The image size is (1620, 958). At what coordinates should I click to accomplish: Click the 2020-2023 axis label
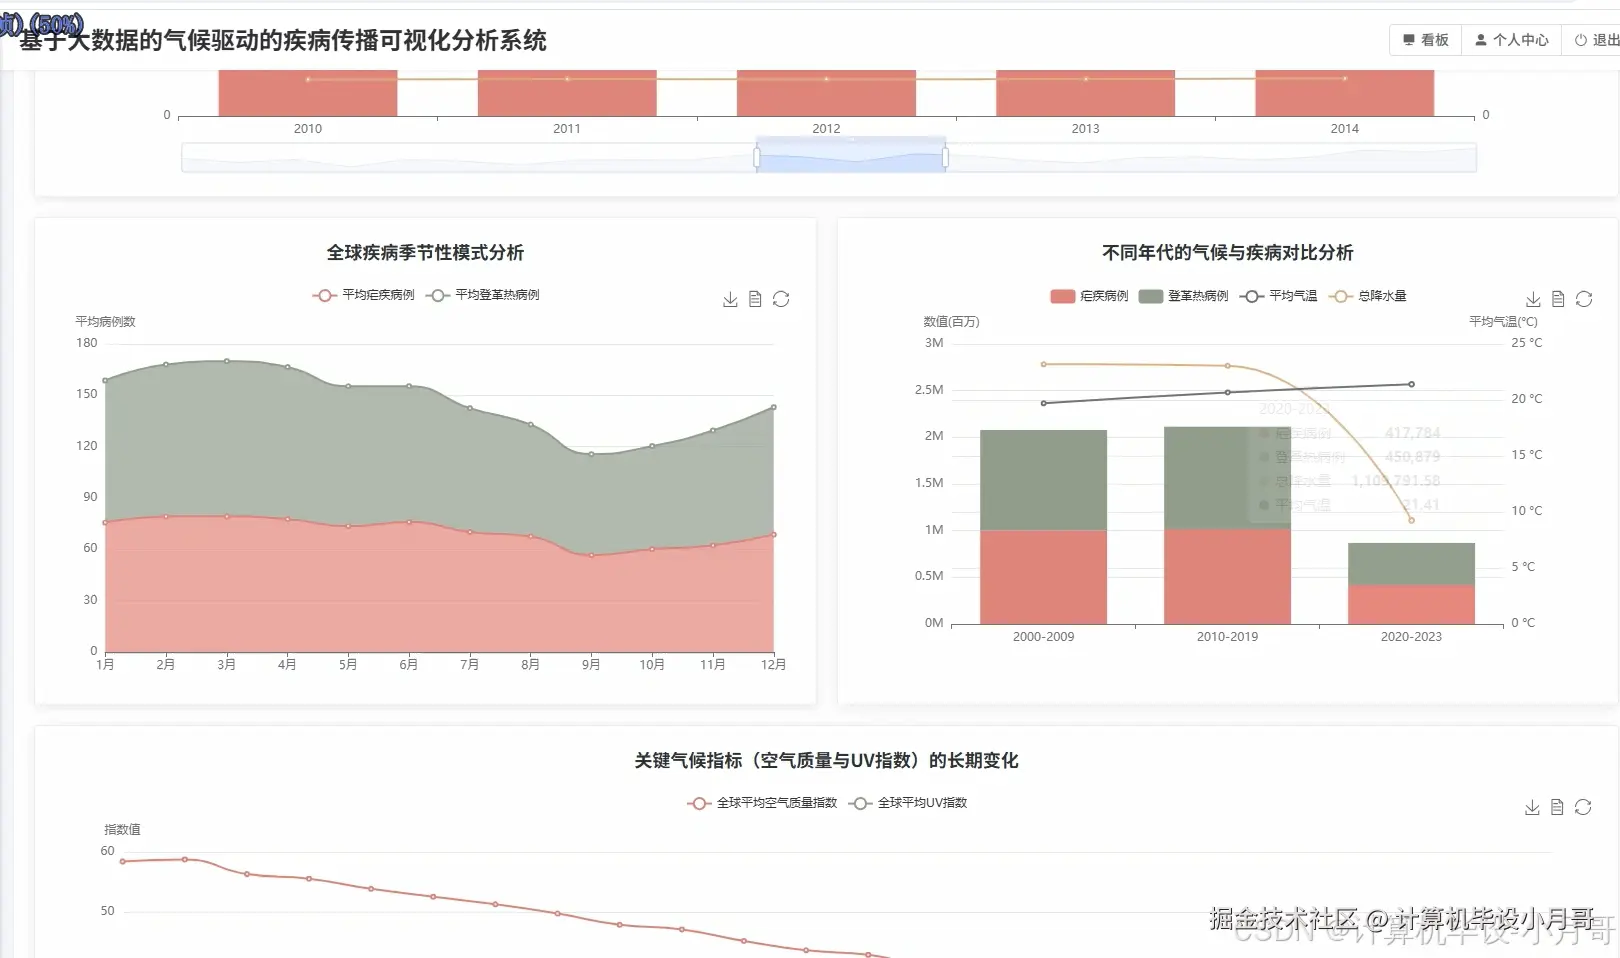(x=1411, y=637)
